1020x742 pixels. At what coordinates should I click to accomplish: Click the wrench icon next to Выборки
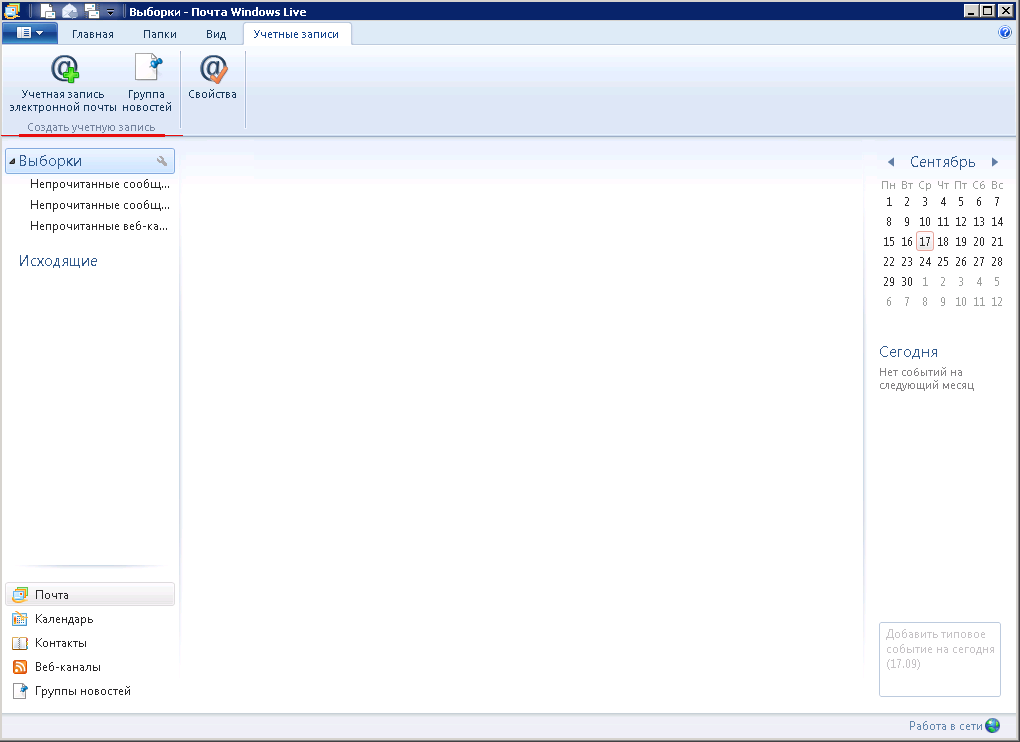162,161
